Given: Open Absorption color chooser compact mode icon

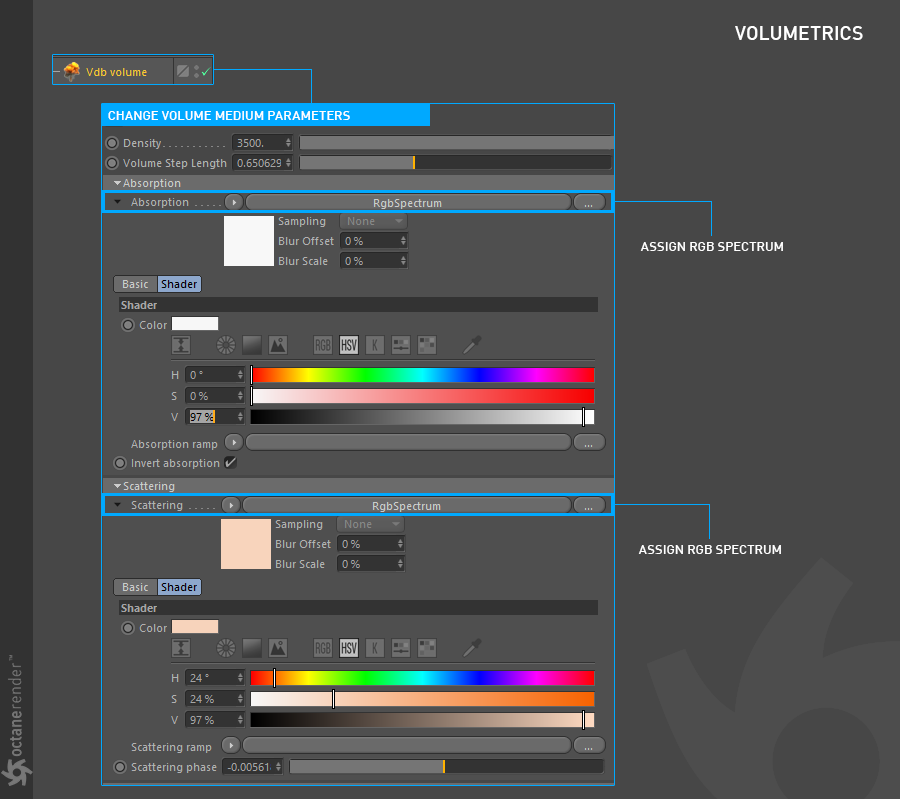Looking at the screenshot, I should (x=181, y=345).
